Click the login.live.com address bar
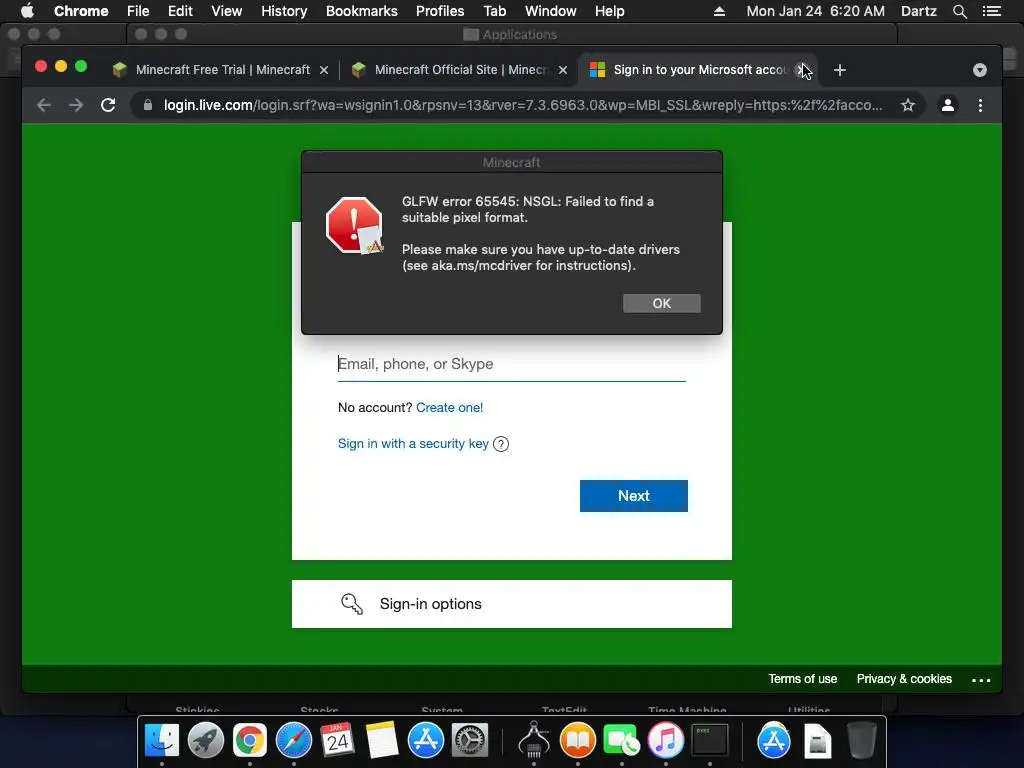The width and height of the screenshot is (1024, 768). click(x=522, y=105)
